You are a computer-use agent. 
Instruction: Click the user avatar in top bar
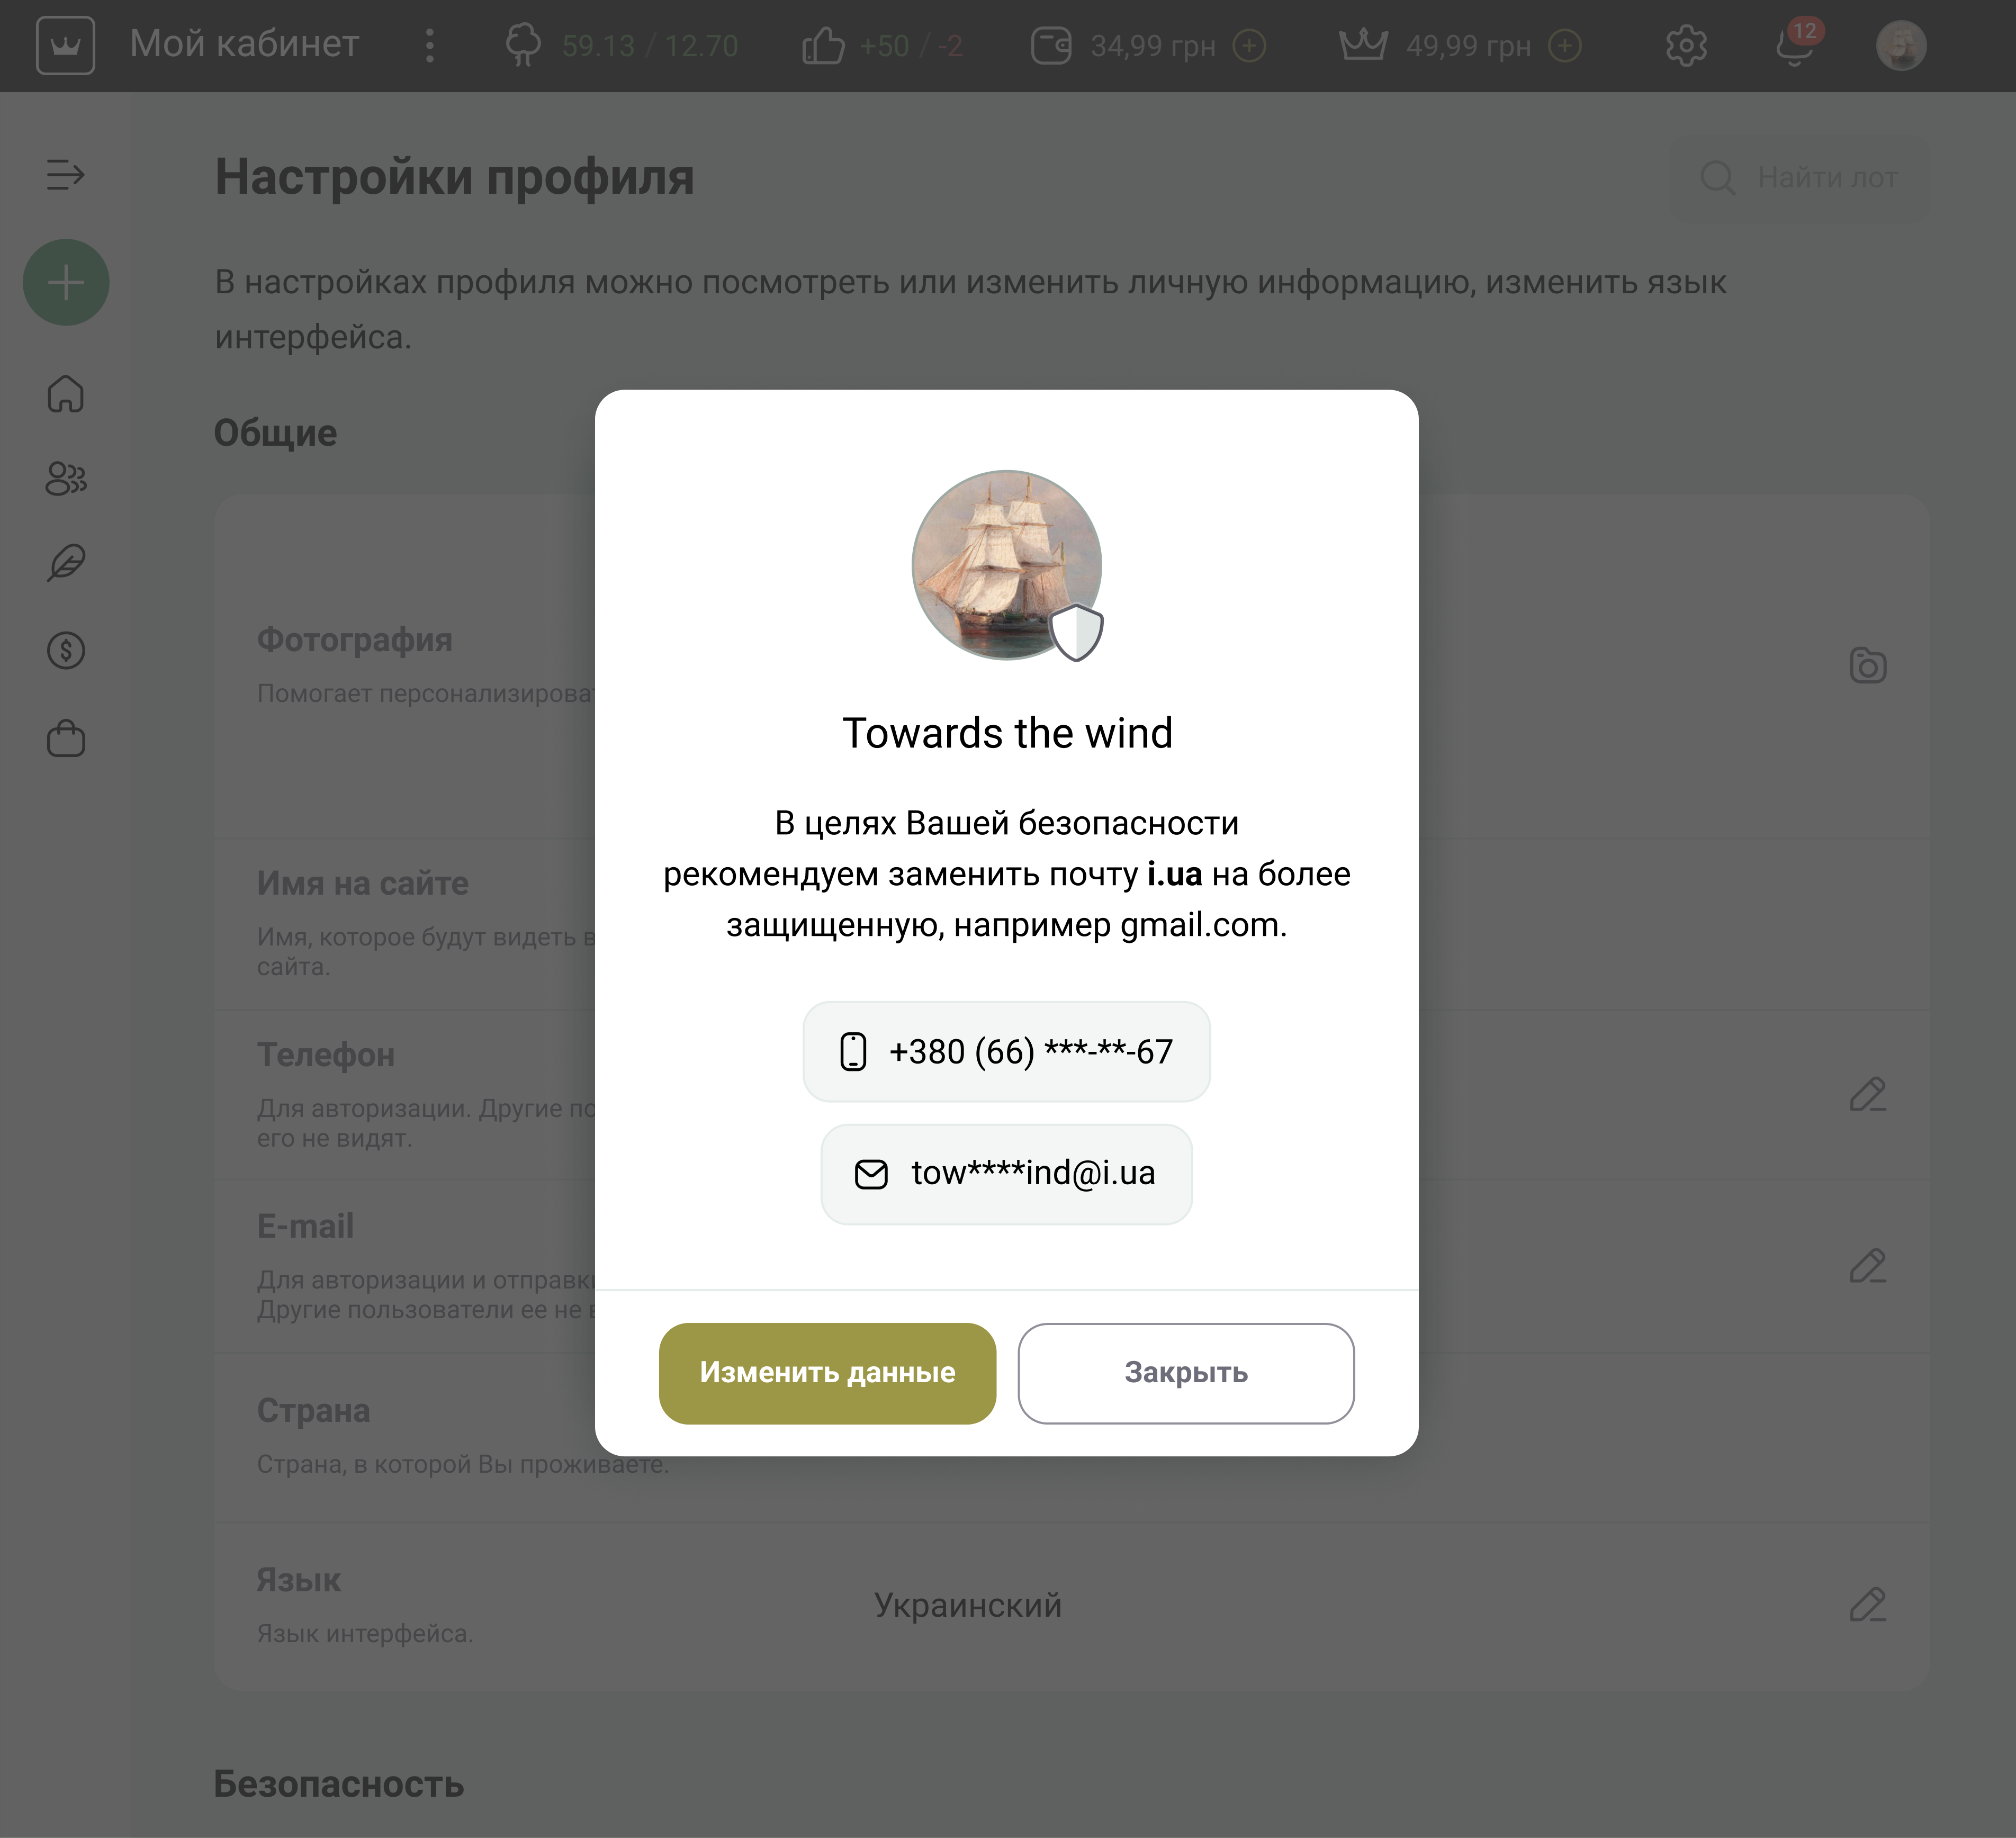pyautogui.click(x=1901, y=45)
